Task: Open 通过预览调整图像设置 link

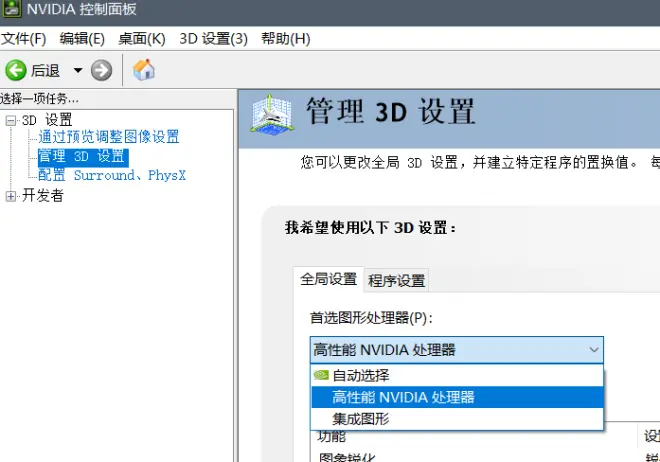Action: (x=109, y=137)
